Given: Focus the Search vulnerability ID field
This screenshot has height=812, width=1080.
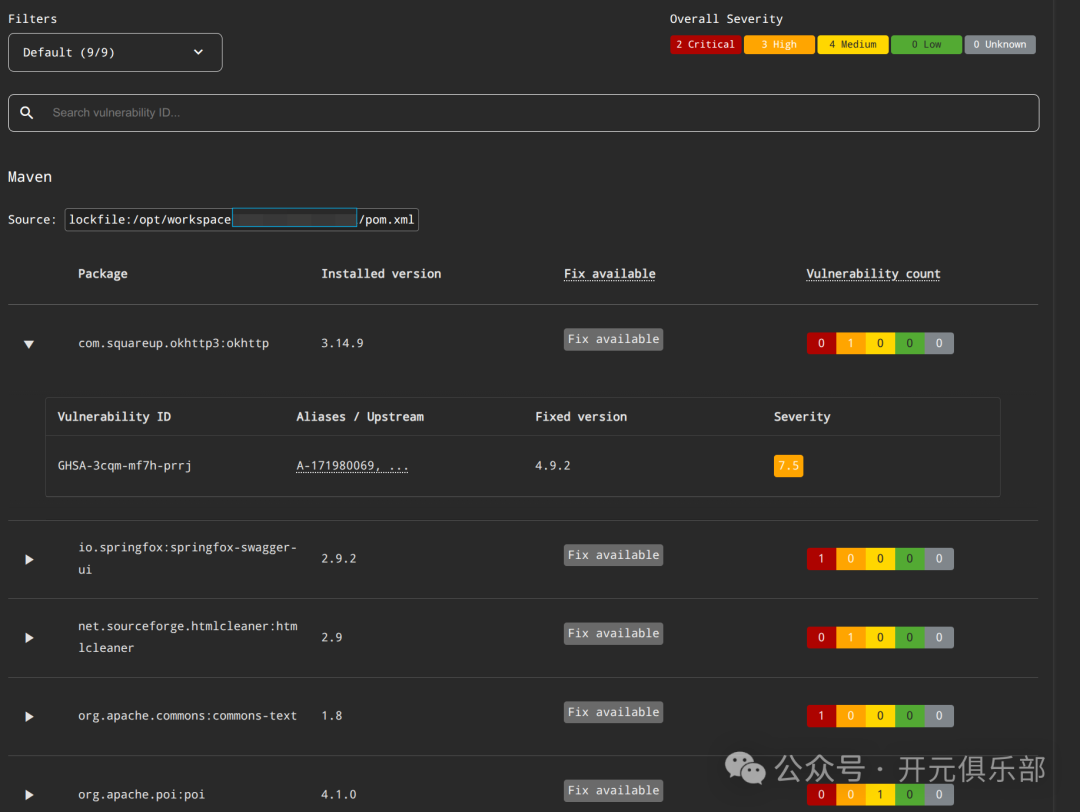Looking at the screenshot, I should point(523,113).
